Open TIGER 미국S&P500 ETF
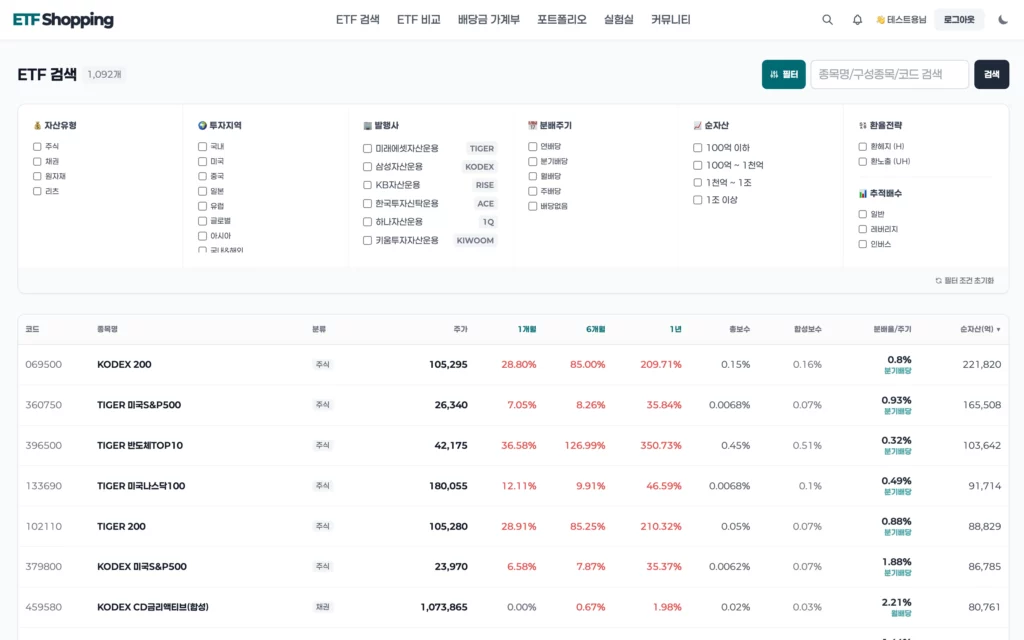This screenshot has height=640, width=1024. (x=139, y=405)
